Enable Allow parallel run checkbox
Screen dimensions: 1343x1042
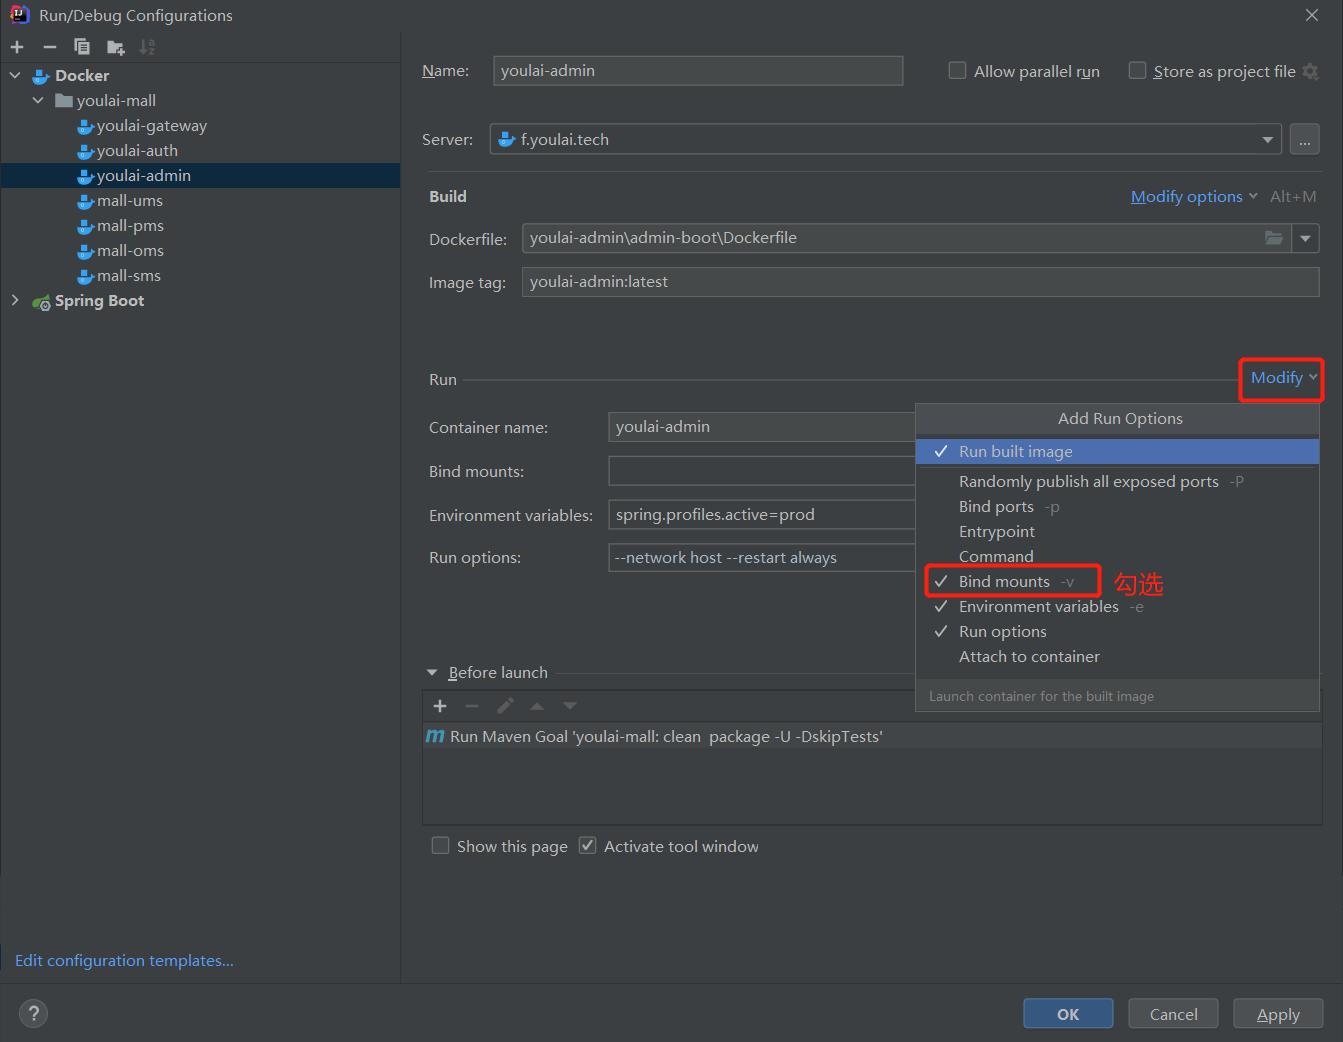coord(957,71)
